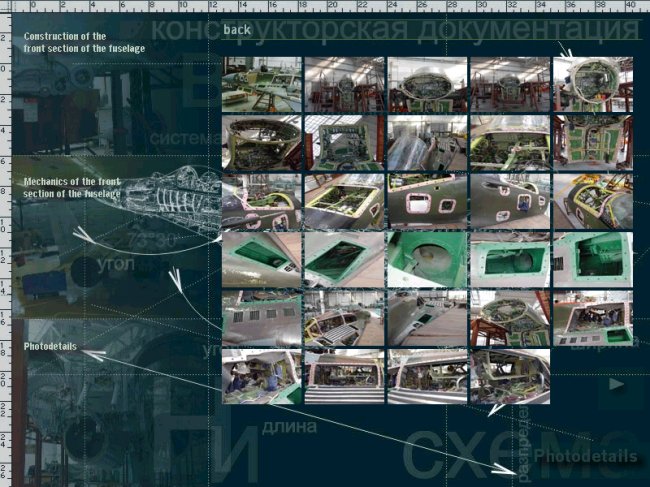Open the last thumbnail in the third row
The width and height of the screenshot is (650, 487).
click(592, 201)
